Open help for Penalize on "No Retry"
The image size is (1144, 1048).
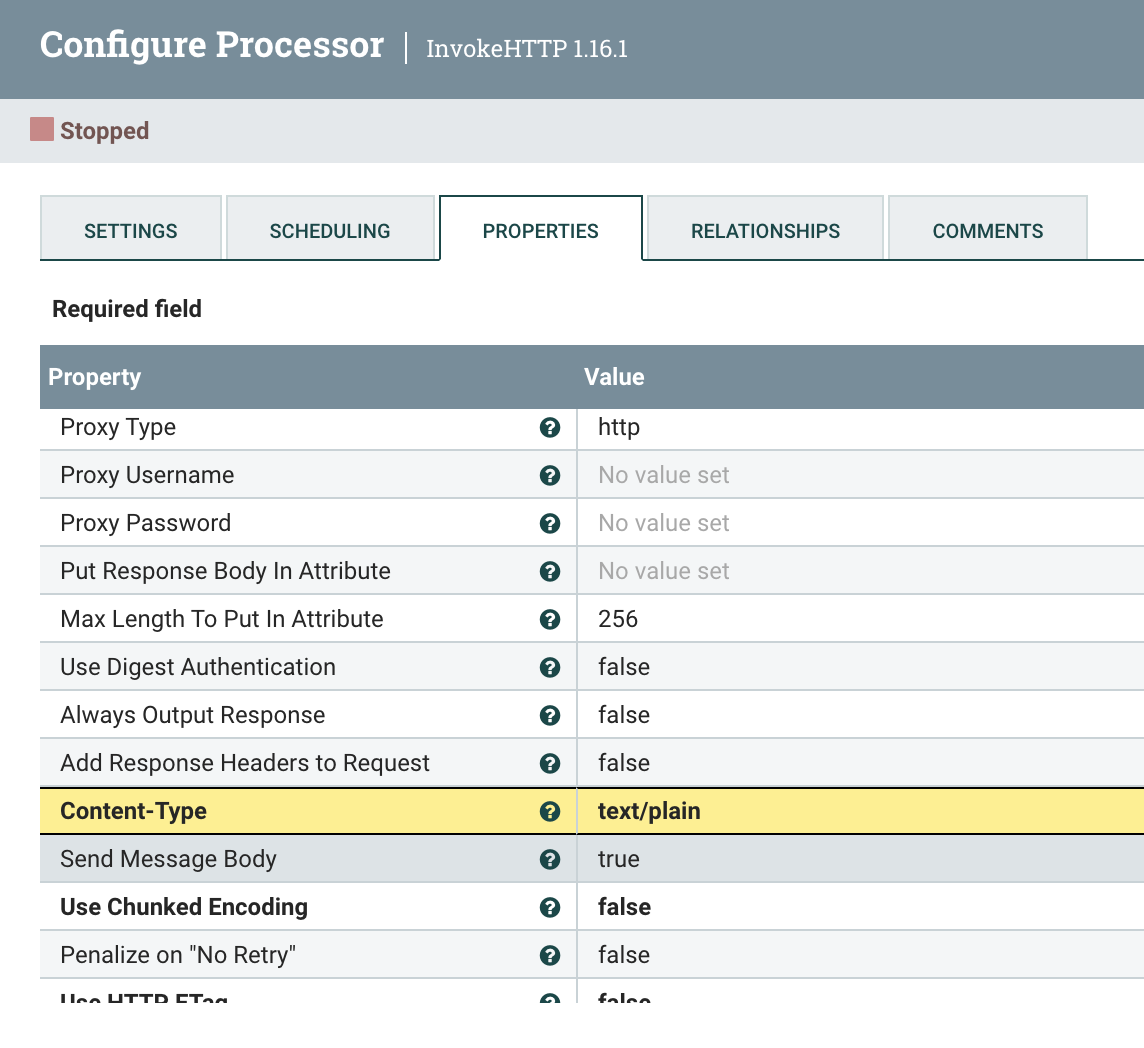(550, 955)
